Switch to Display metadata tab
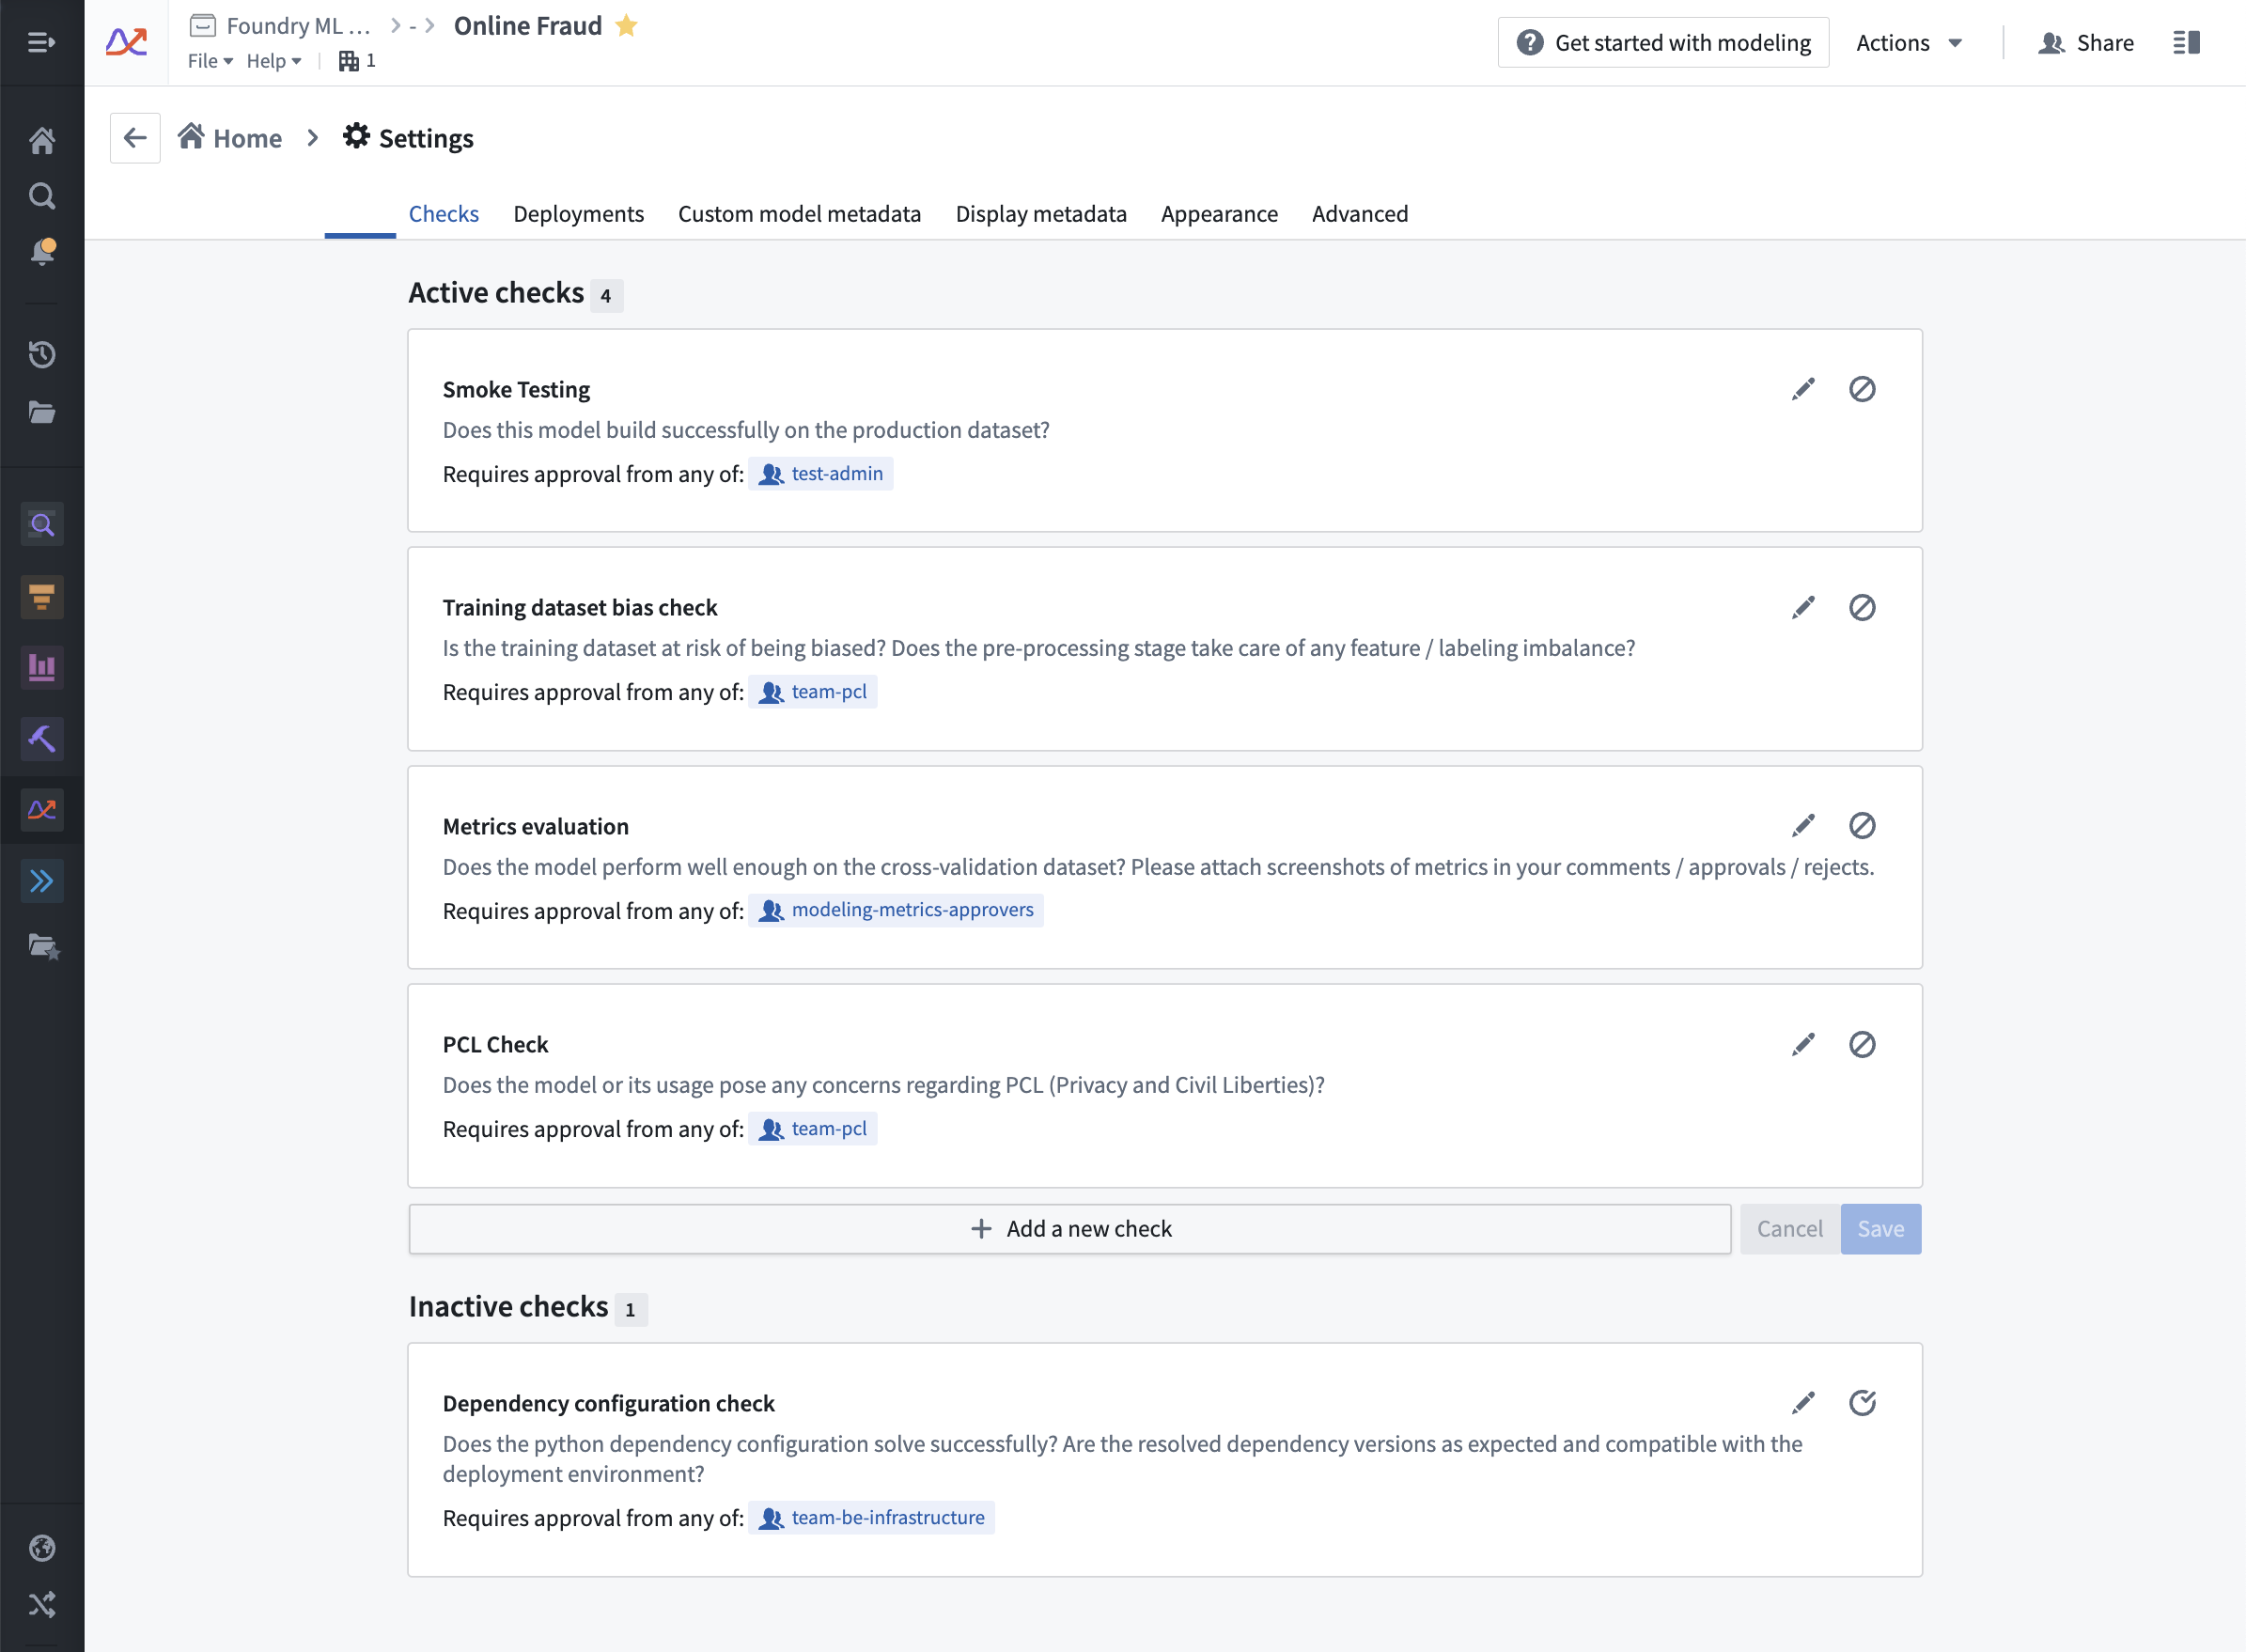This screenshot has width=2246, height=1652. (1041, 214)
